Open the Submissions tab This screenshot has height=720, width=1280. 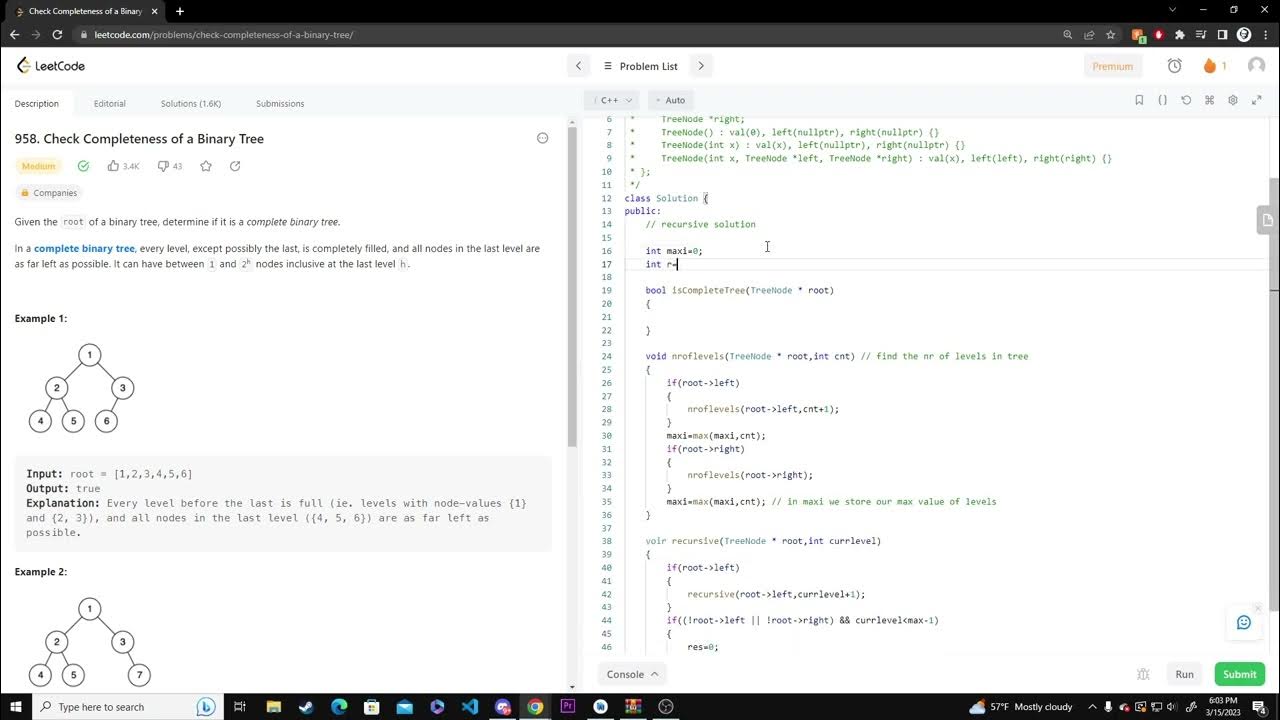(280, 103)
